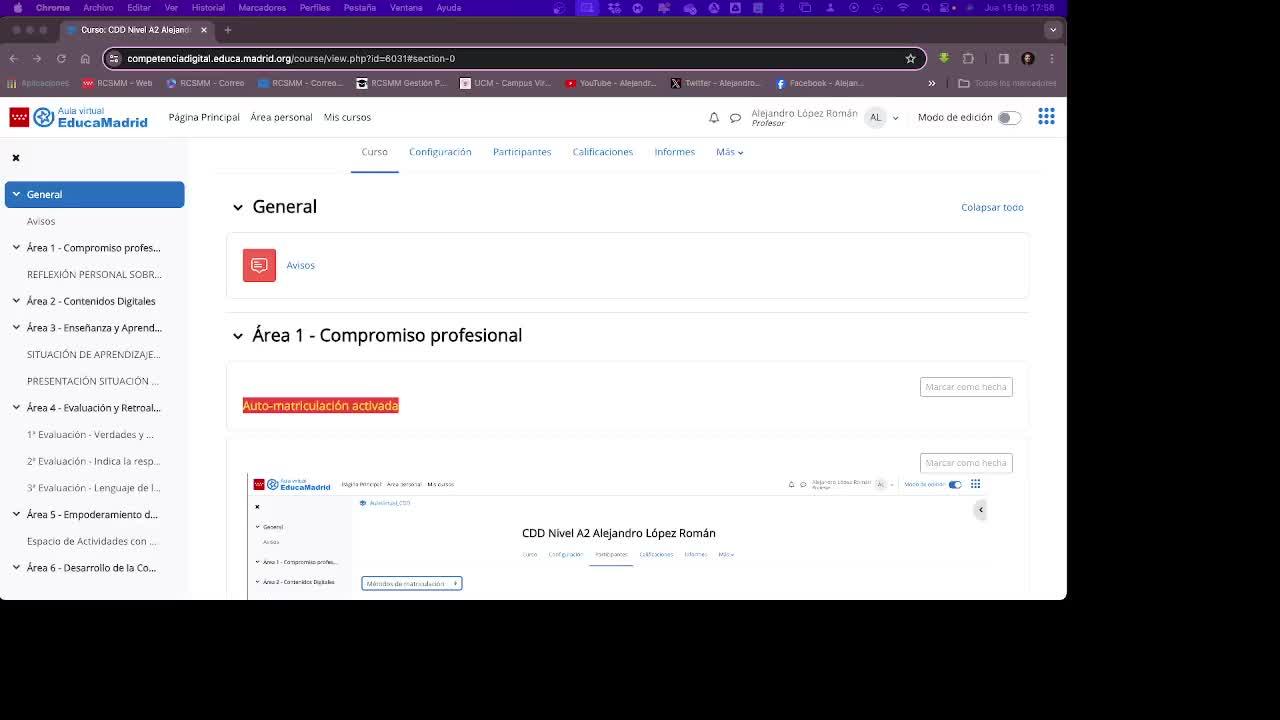Screen dimensions: 1280x720
Task: Mark the screenshot activity as done
Action: pos(966,463)
